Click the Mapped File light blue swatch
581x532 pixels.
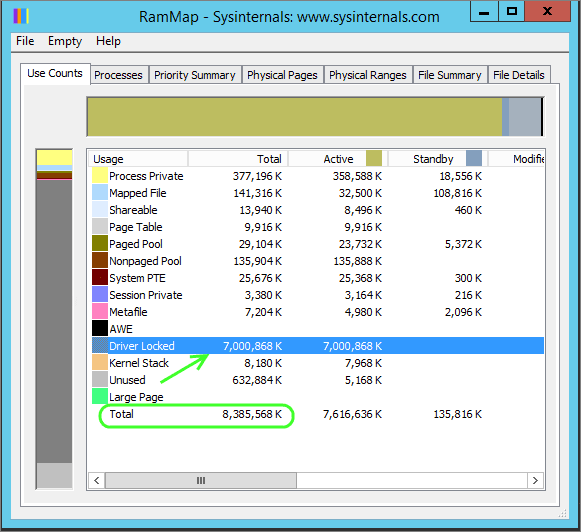tap(100, 193)
